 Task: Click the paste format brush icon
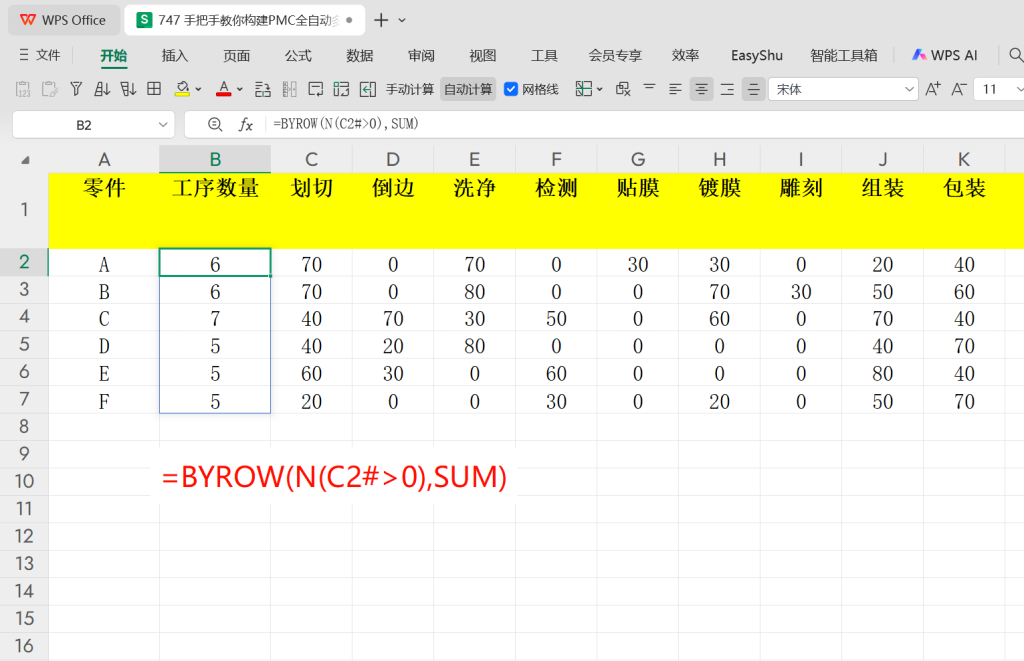click(x=50, y=89)
